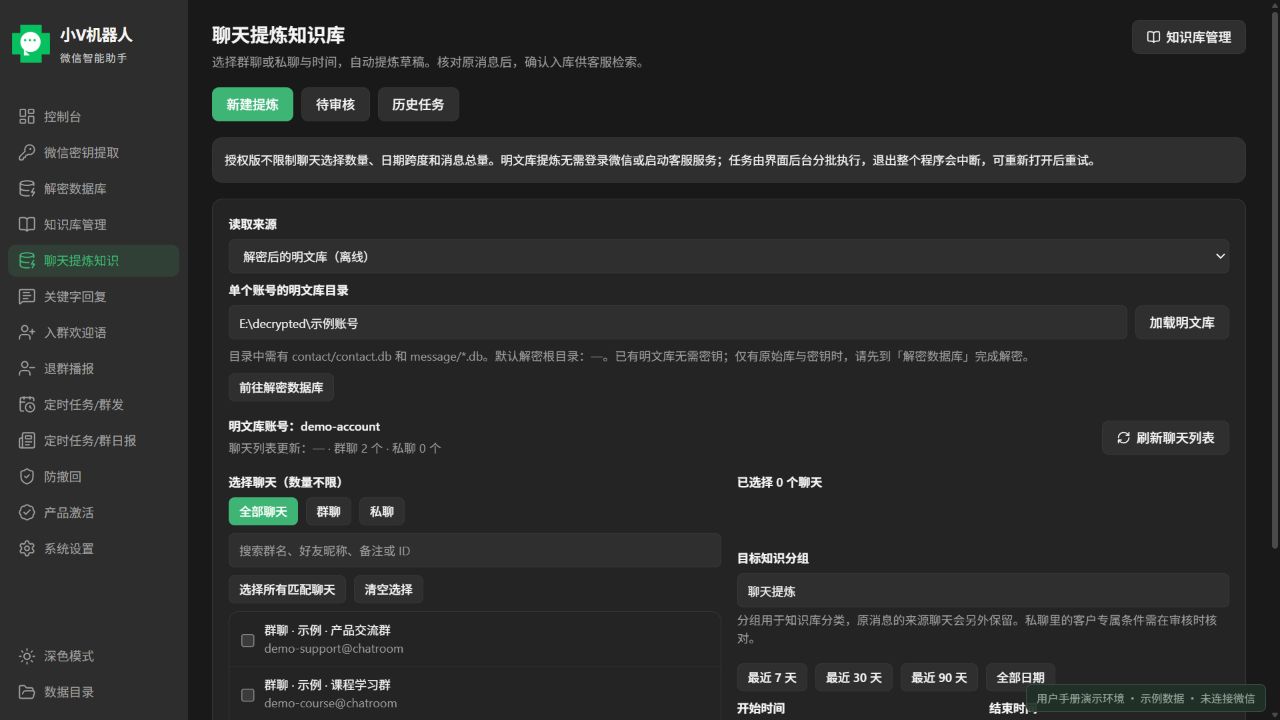The height and width of the screenshot is (720, 1280).
Task: Click the book icon beside 知识库管理 in sidebar
Action: (x=27, y=225)
